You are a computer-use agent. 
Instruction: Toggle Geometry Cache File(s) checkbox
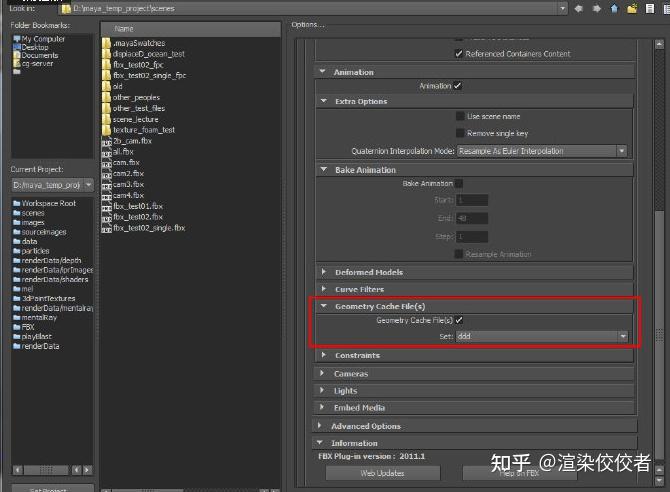(459, 320)
